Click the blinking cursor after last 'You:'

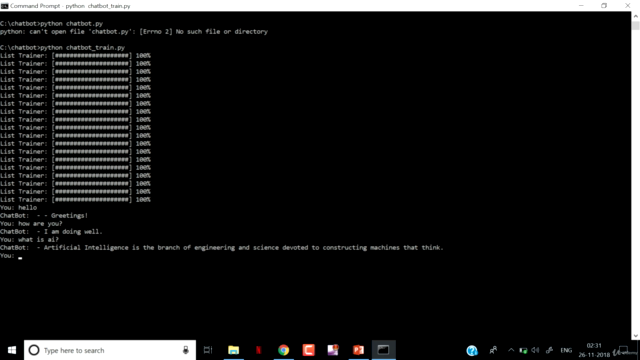pos(20,258)
